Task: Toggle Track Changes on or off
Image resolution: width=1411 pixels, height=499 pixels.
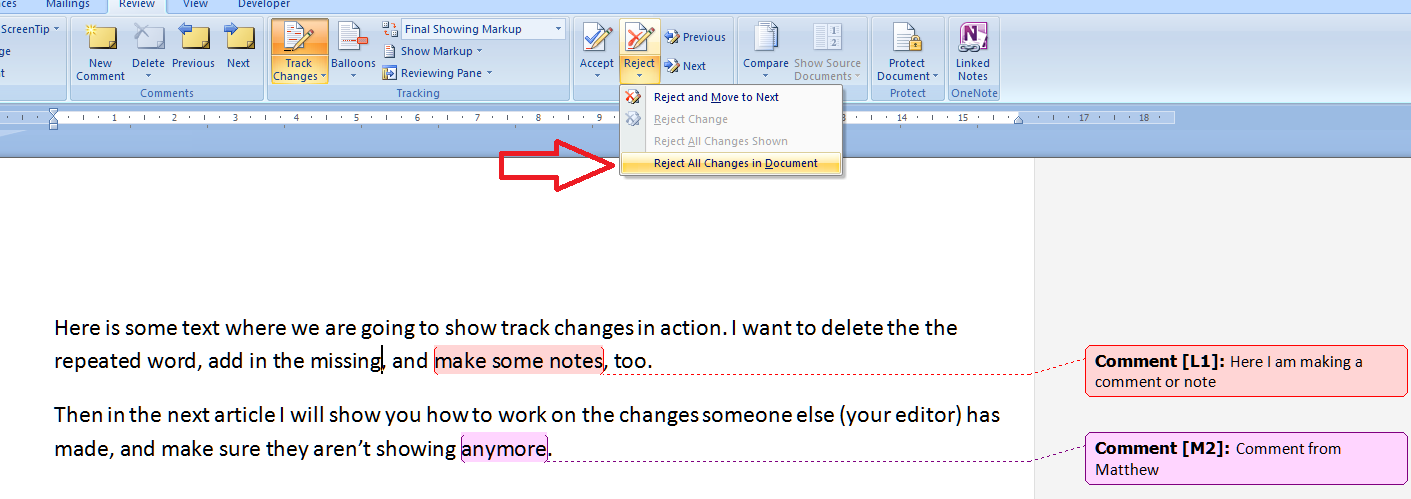Action: tap(296, 38)
